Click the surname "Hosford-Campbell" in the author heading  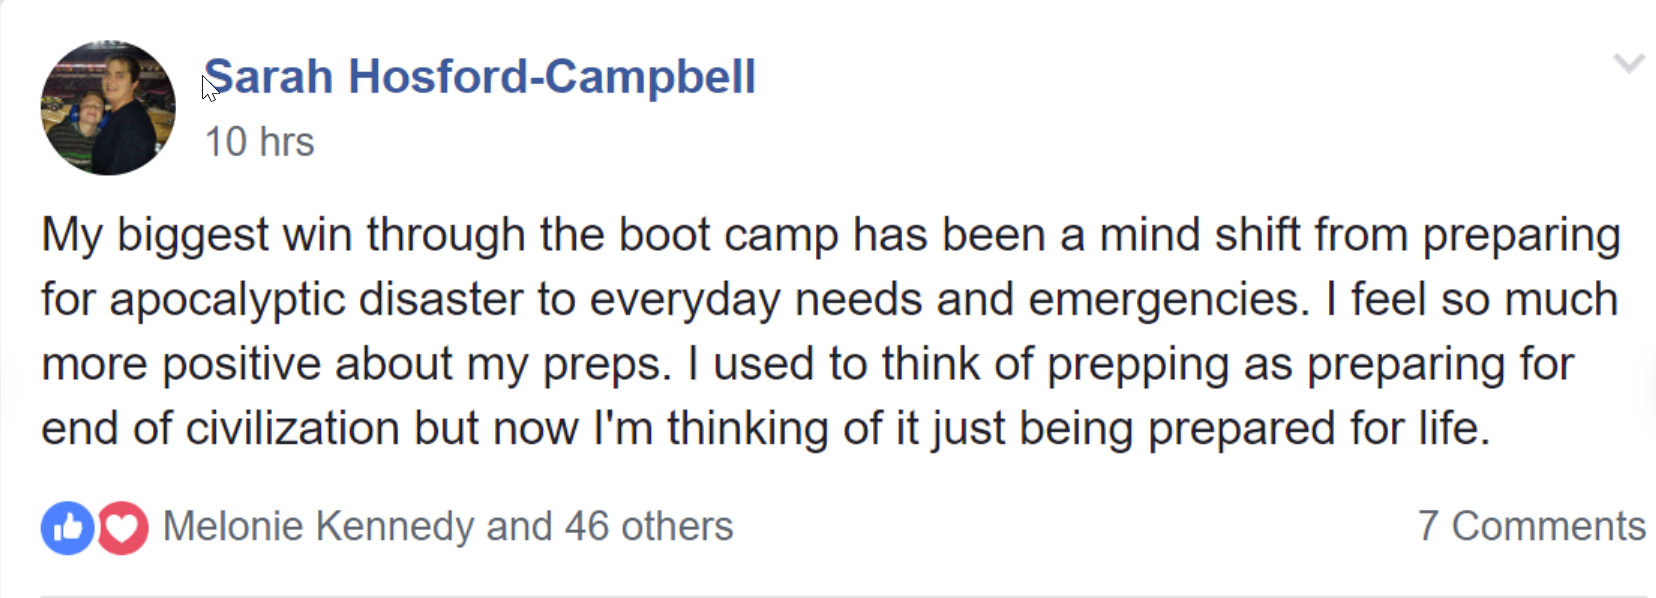(552, 77)
